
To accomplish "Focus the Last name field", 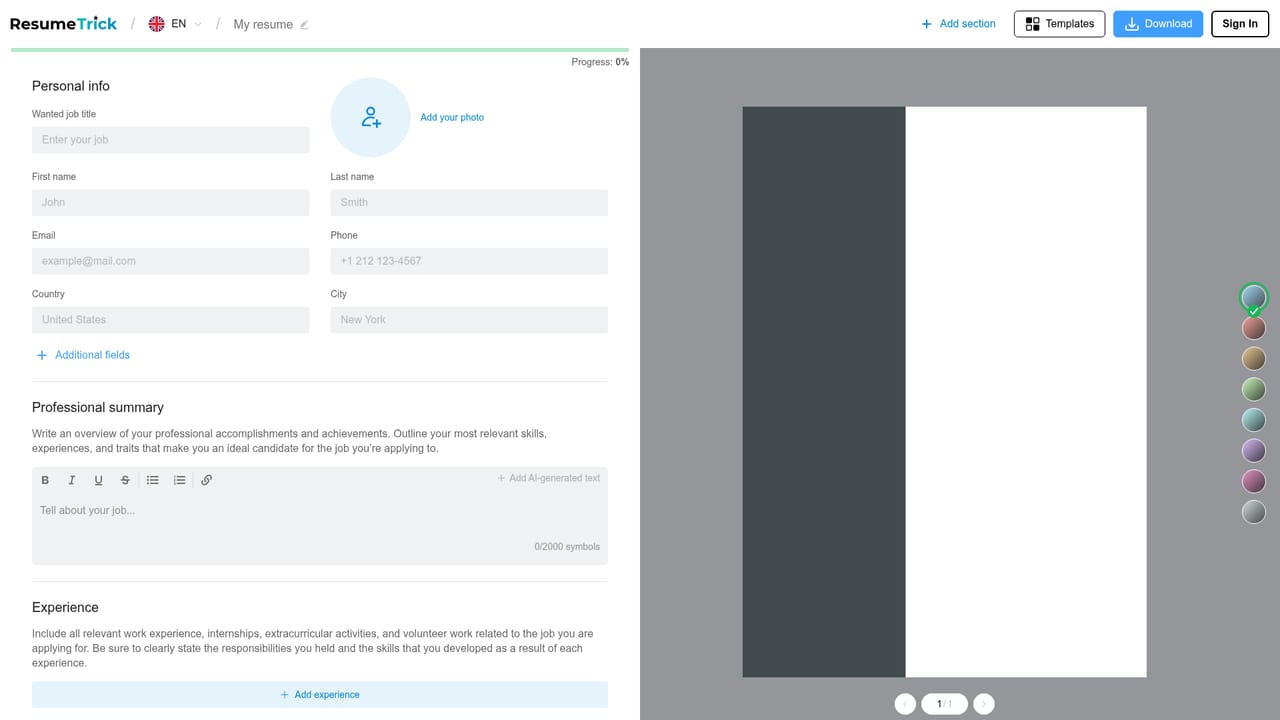I will [469, 202].
